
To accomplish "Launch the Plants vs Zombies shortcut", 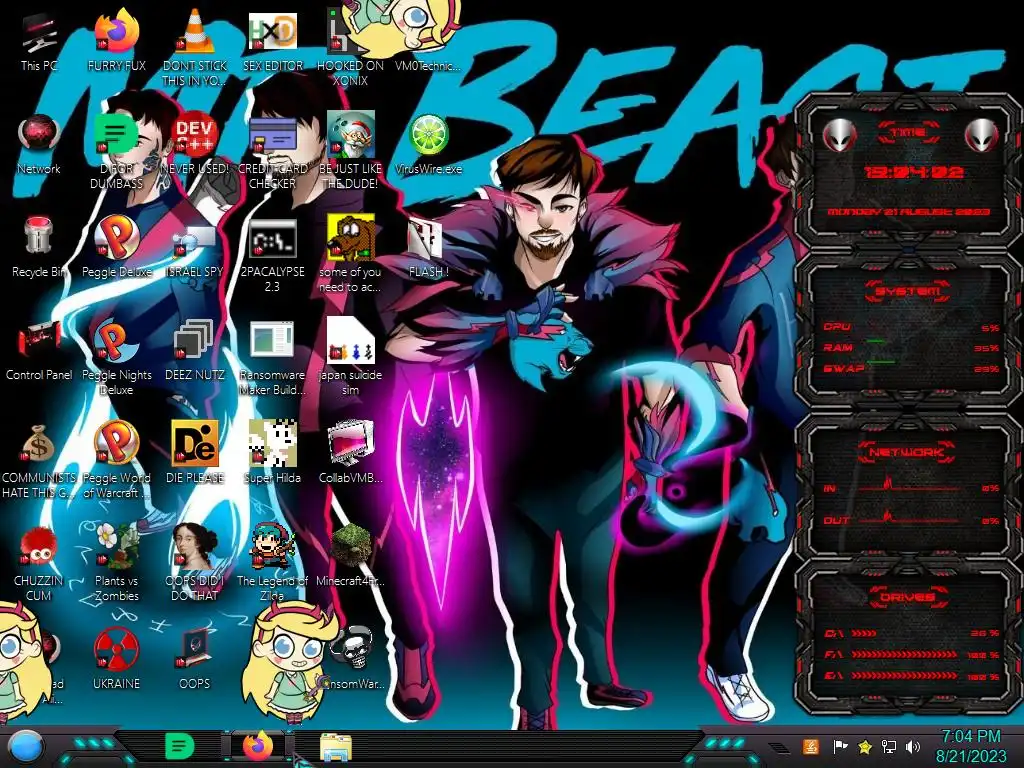I will [116, 546].
